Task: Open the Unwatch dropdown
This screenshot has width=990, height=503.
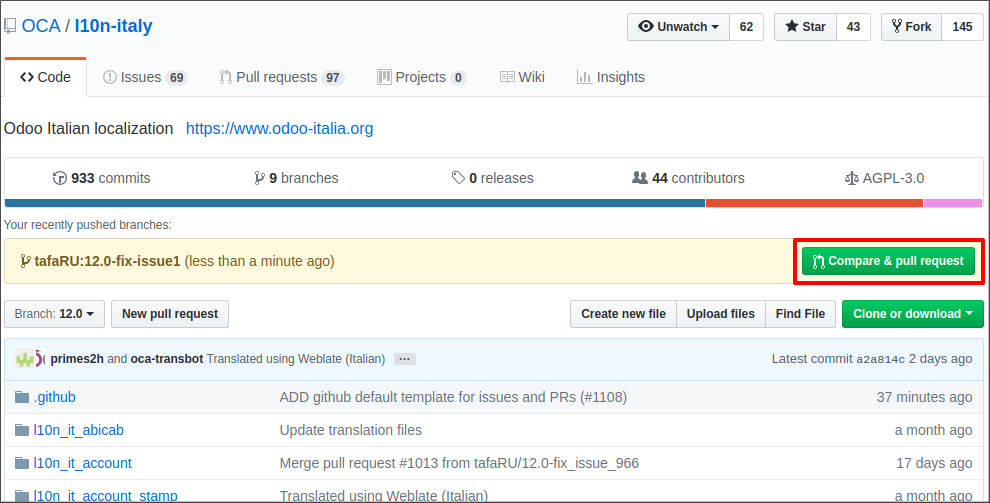Action: [x=678, y=27]
